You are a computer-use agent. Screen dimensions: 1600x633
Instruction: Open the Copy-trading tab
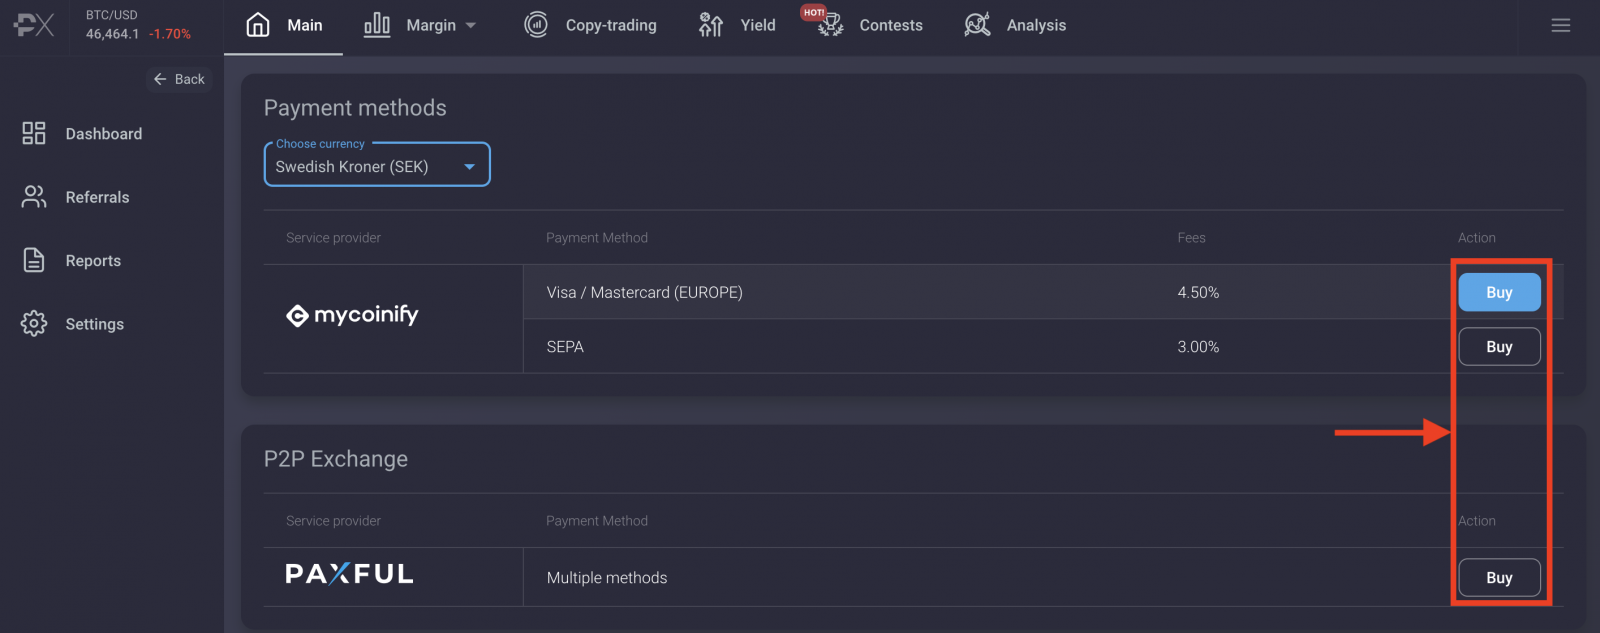590,25
